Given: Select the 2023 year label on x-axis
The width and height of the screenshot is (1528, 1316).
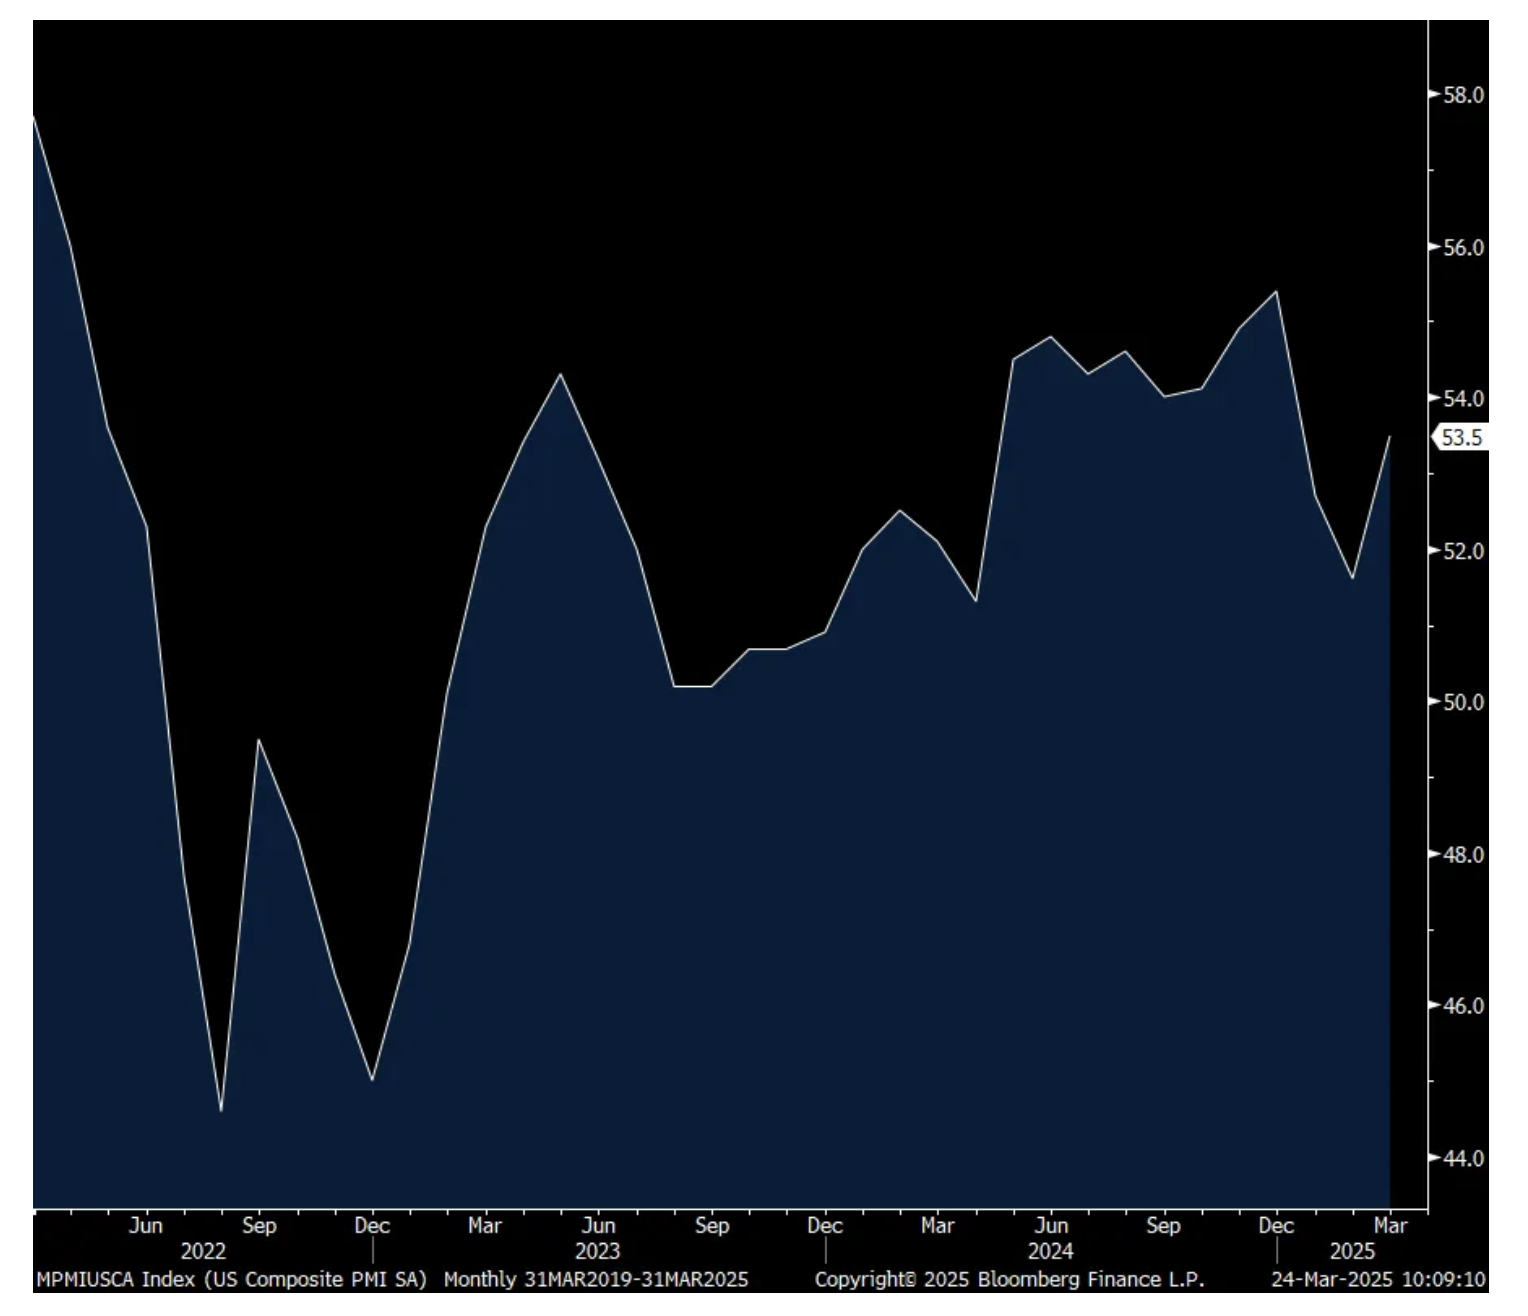Looking at the screenshot, I should [x=597, y=1251].
